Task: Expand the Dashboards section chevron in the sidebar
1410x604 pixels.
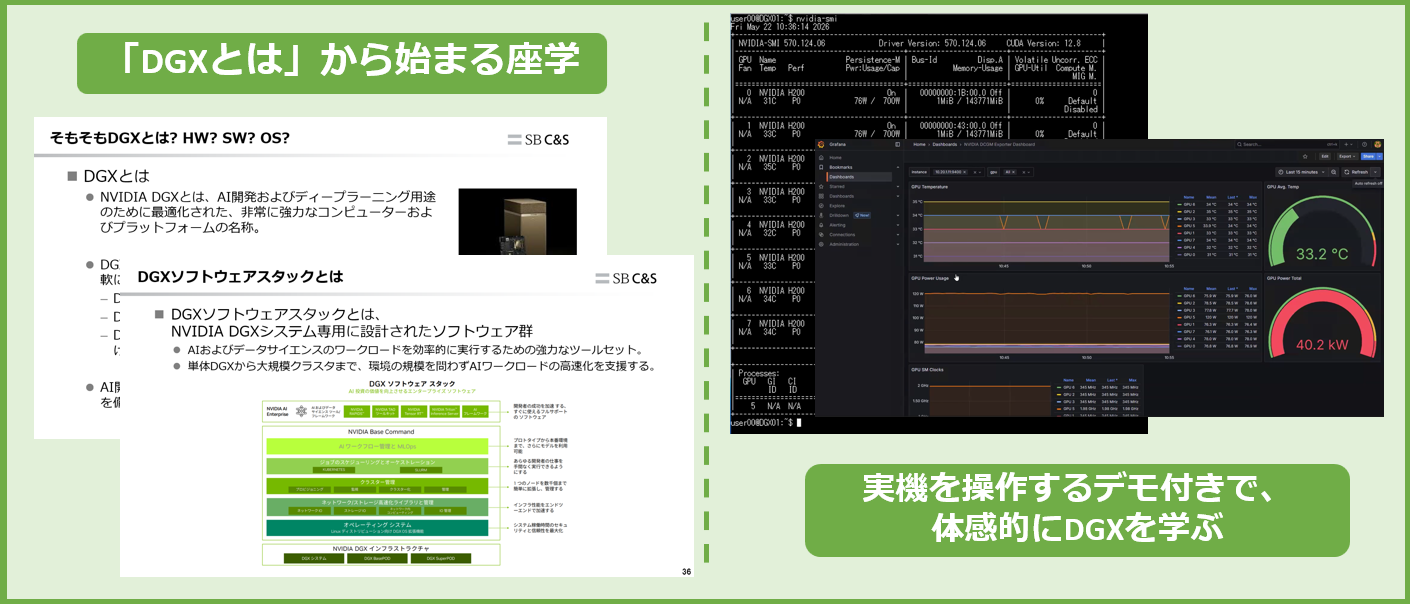Action: [898, 196]
